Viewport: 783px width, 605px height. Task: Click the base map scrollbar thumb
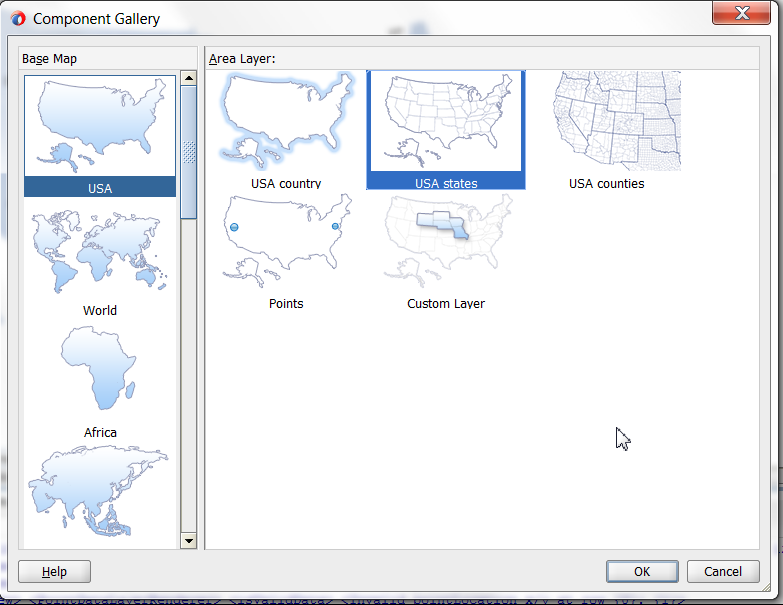pos(189,152)
